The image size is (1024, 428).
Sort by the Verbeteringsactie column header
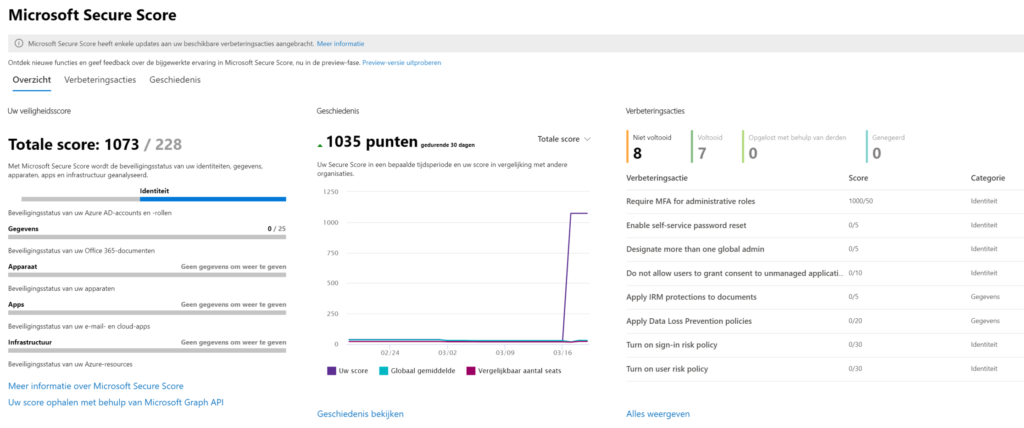click(656, 178)
